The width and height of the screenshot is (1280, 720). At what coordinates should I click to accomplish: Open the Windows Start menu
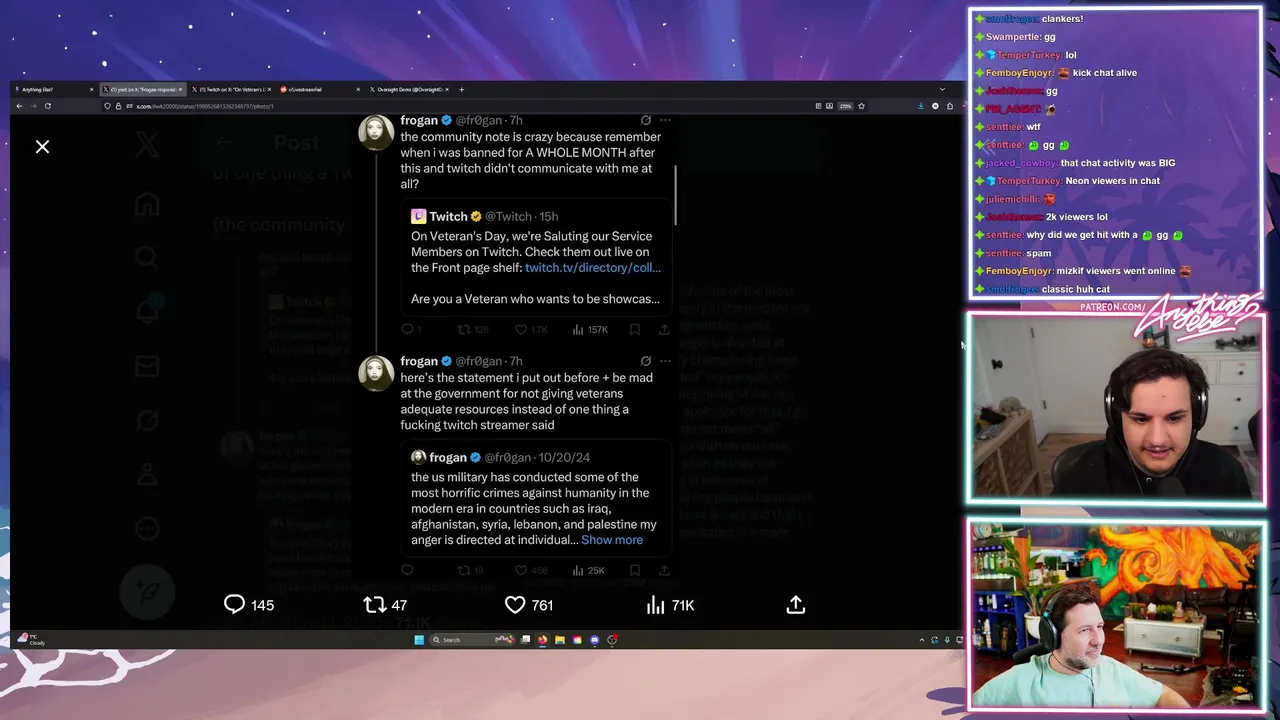point(419,640)
